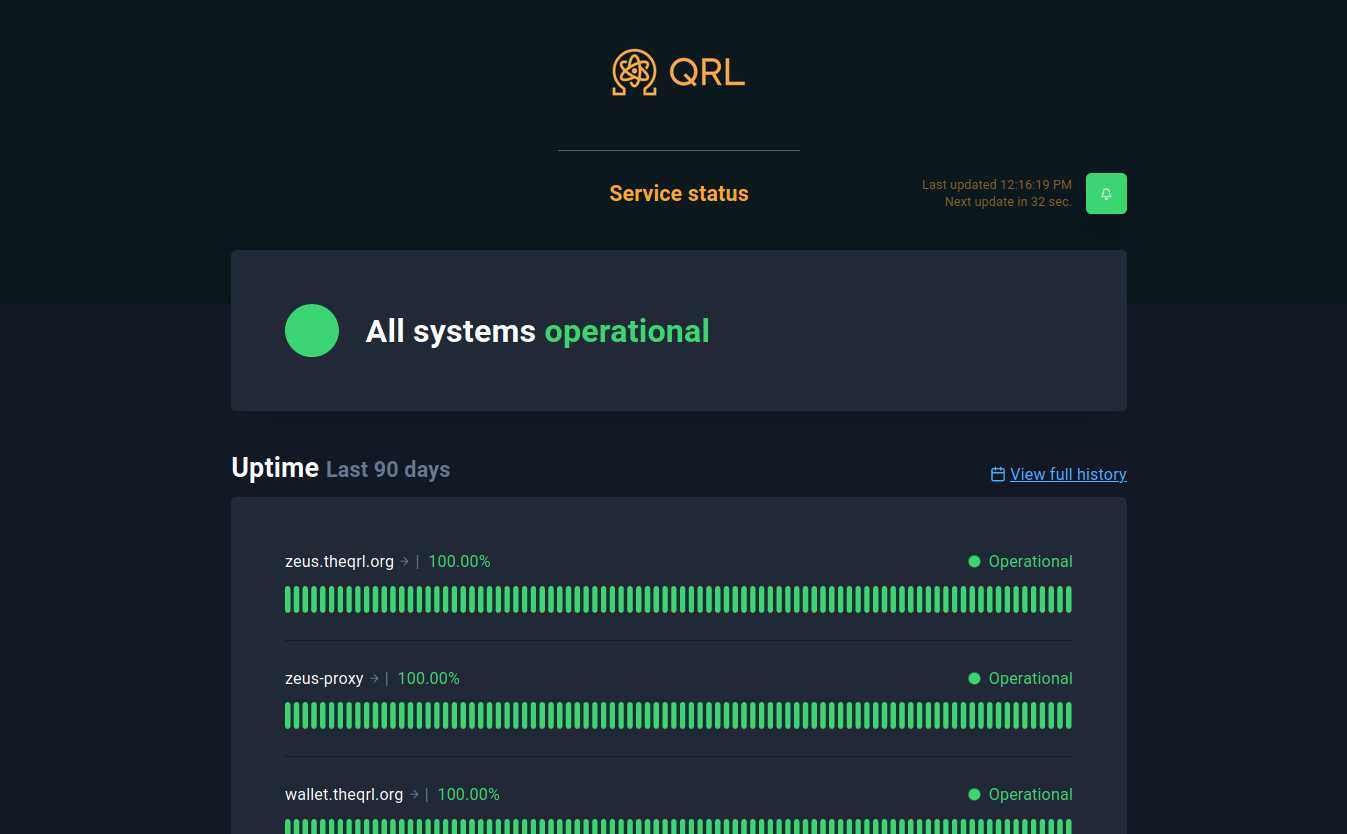Open the wallet.theqrl.org monitor link

344,794
